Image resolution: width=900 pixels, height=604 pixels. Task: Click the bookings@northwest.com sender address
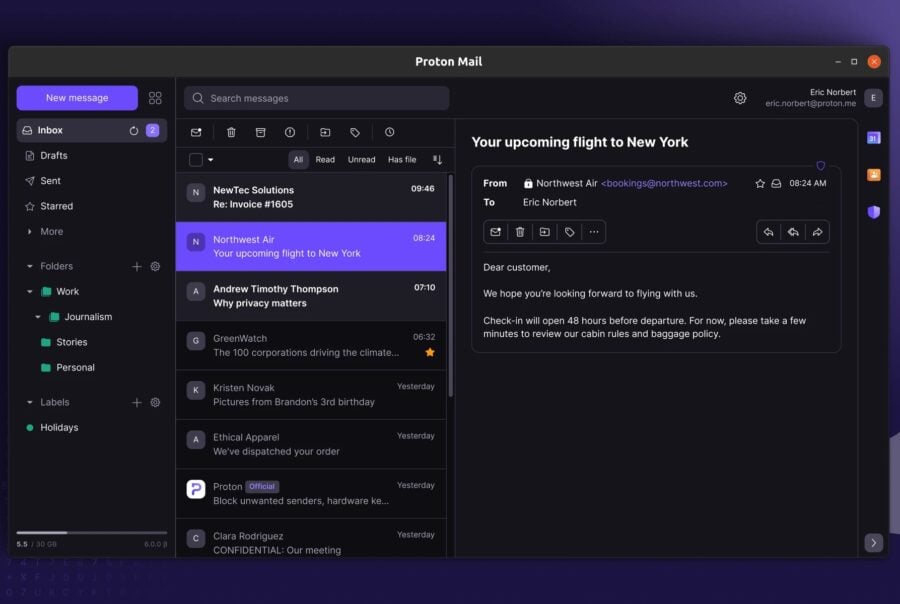click(664, 184)
